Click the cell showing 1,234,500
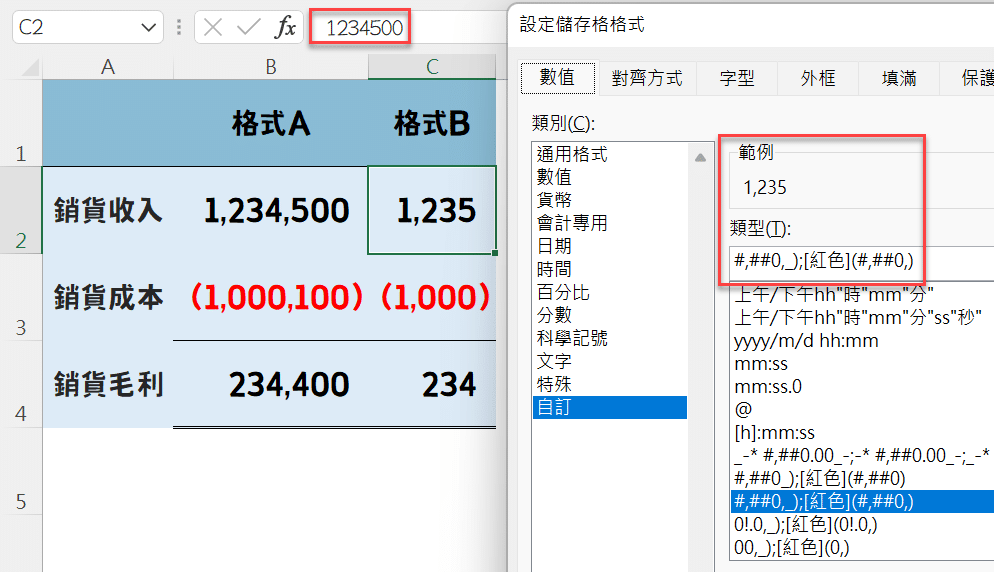This screenshot has width=994, height=572. click(271, 211)
